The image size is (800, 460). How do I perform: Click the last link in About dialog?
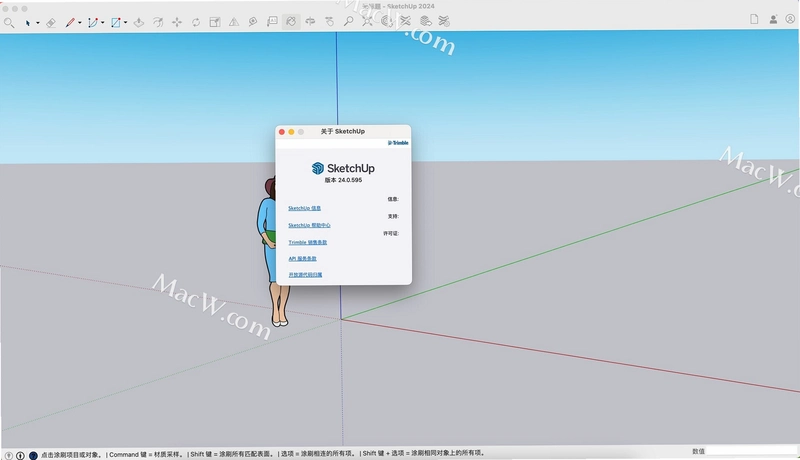305,275
